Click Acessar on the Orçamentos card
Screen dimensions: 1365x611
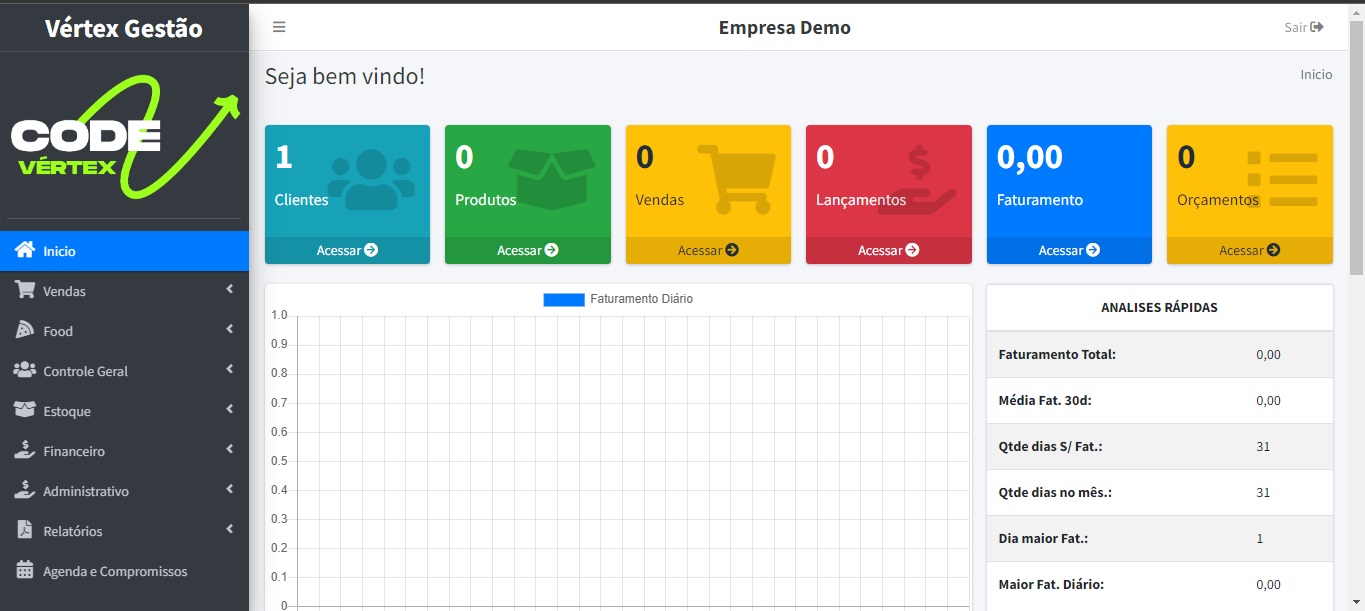click(1249, 250)
